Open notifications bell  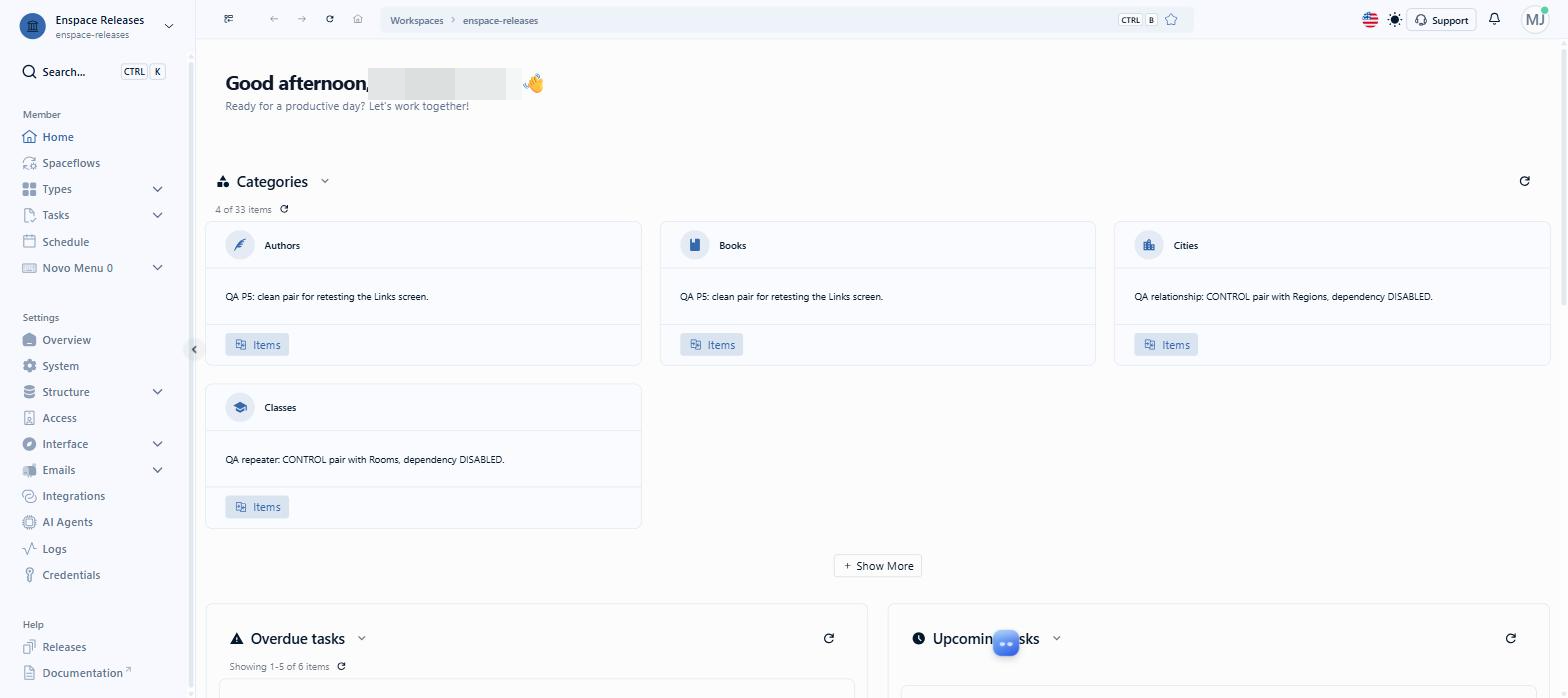pos(1495,19)
